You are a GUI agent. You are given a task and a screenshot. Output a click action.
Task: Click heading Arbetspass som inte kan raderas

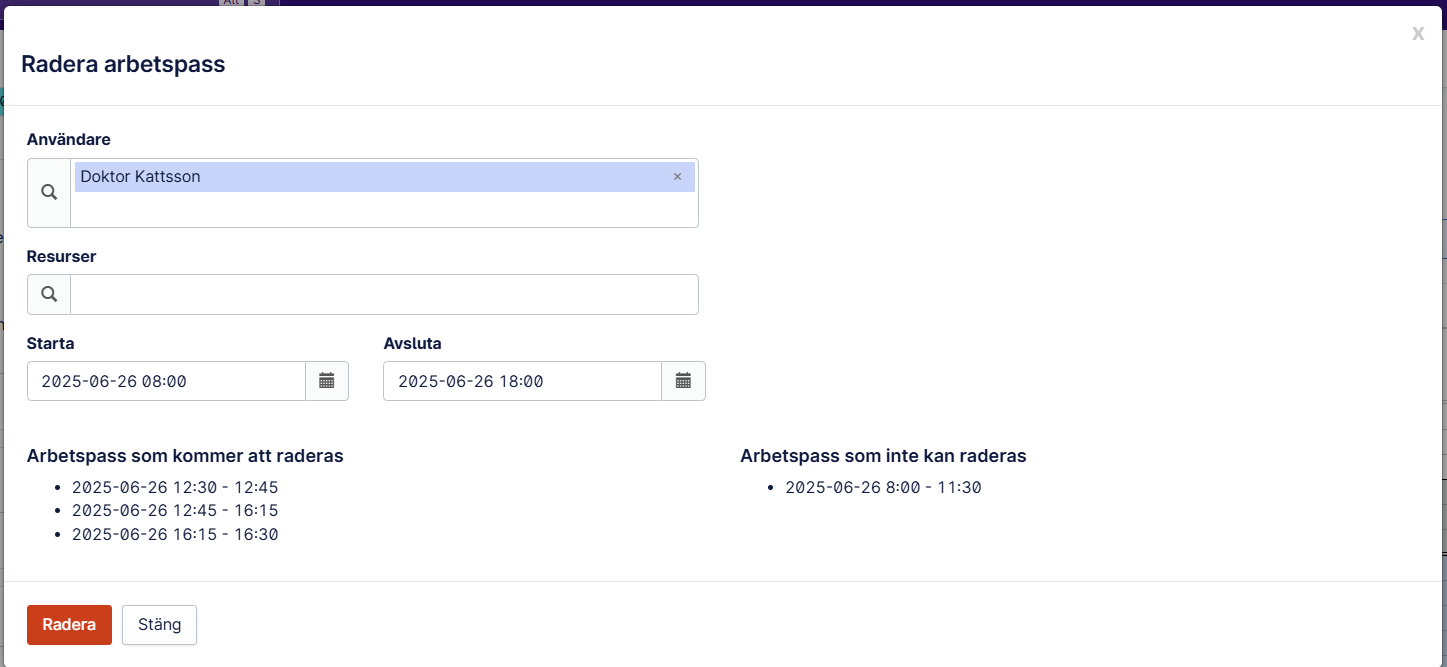pyautogui.click(x=883, y=456)
